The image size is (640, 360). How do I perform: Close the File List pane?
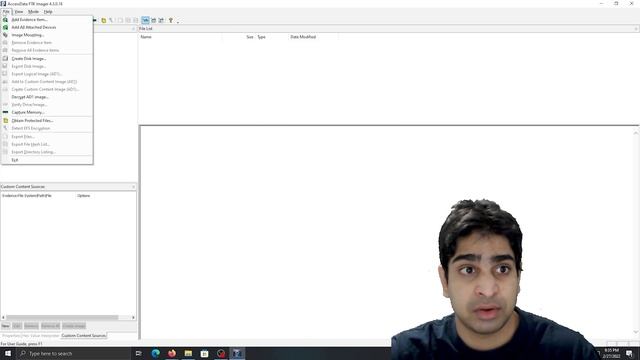(x=636, y=29)
